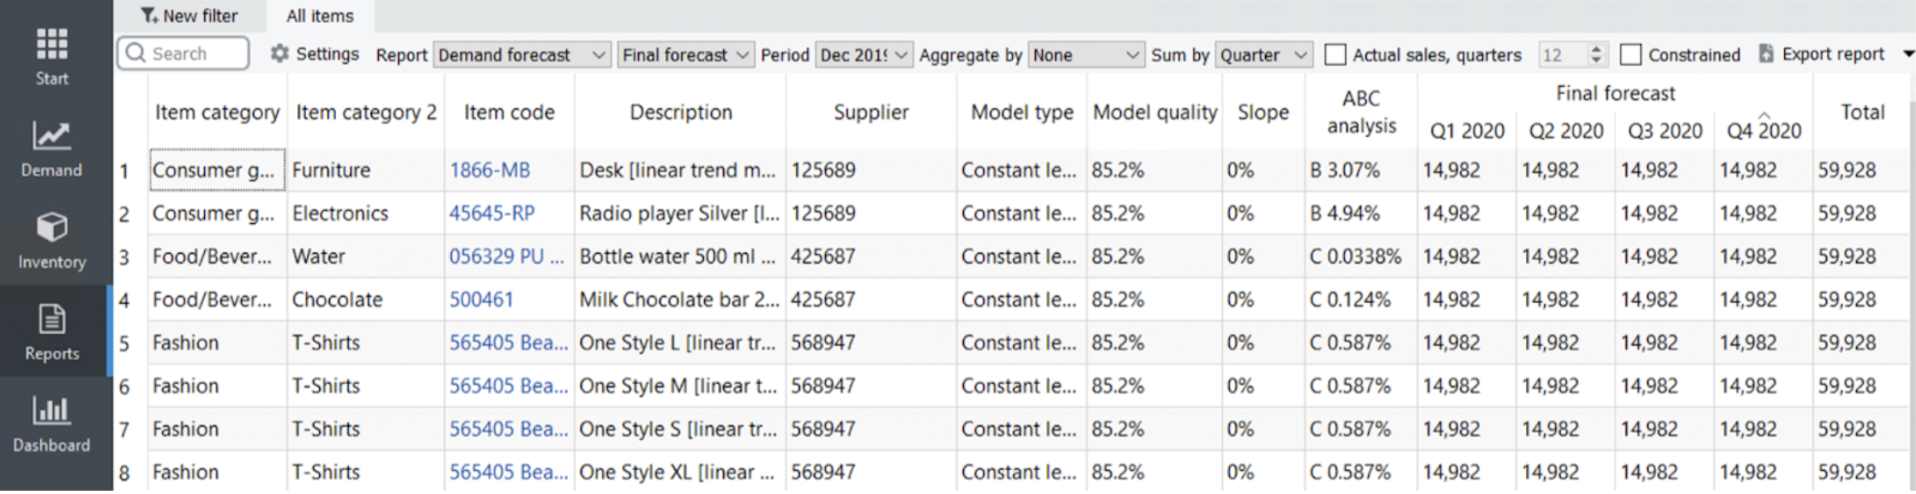Viewport: 1916px width, 494px height.
Task: Open the Reports section
Action: click(52, 331)
